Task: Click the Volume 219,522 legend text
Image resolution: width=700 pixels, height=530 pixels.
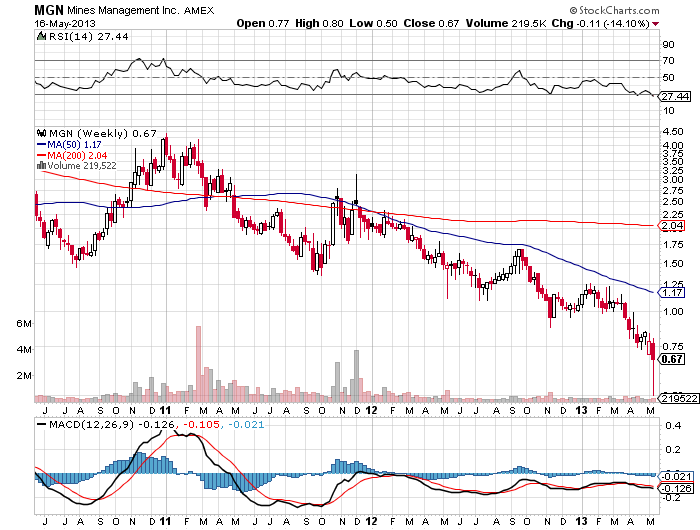Action: coord(82,166)
